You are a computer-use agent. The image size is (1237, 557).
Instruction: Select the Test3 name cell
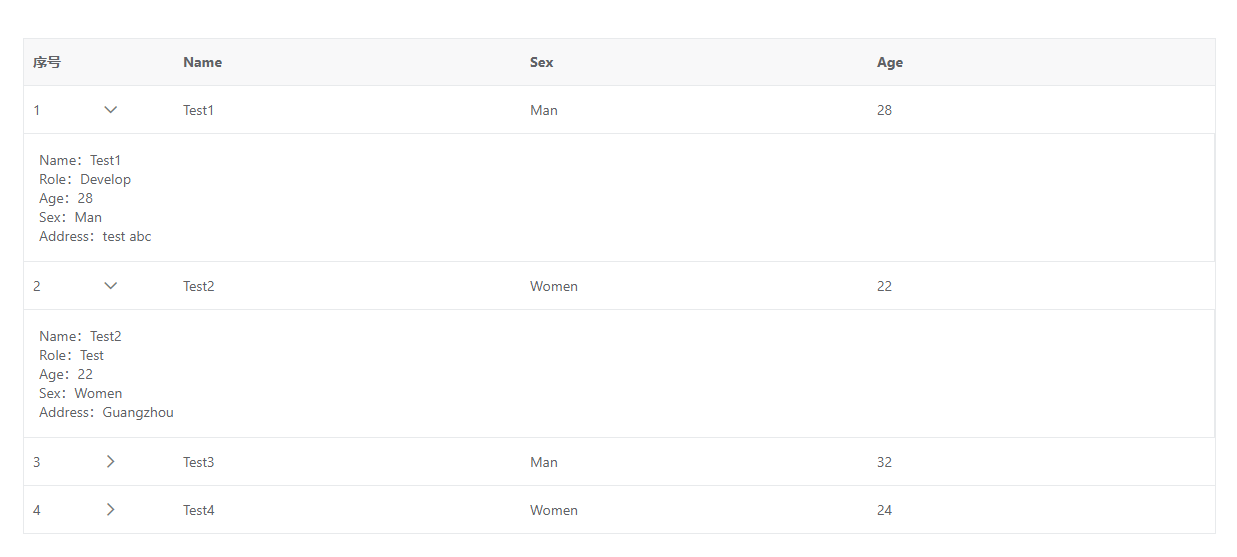tap(199, 462)
